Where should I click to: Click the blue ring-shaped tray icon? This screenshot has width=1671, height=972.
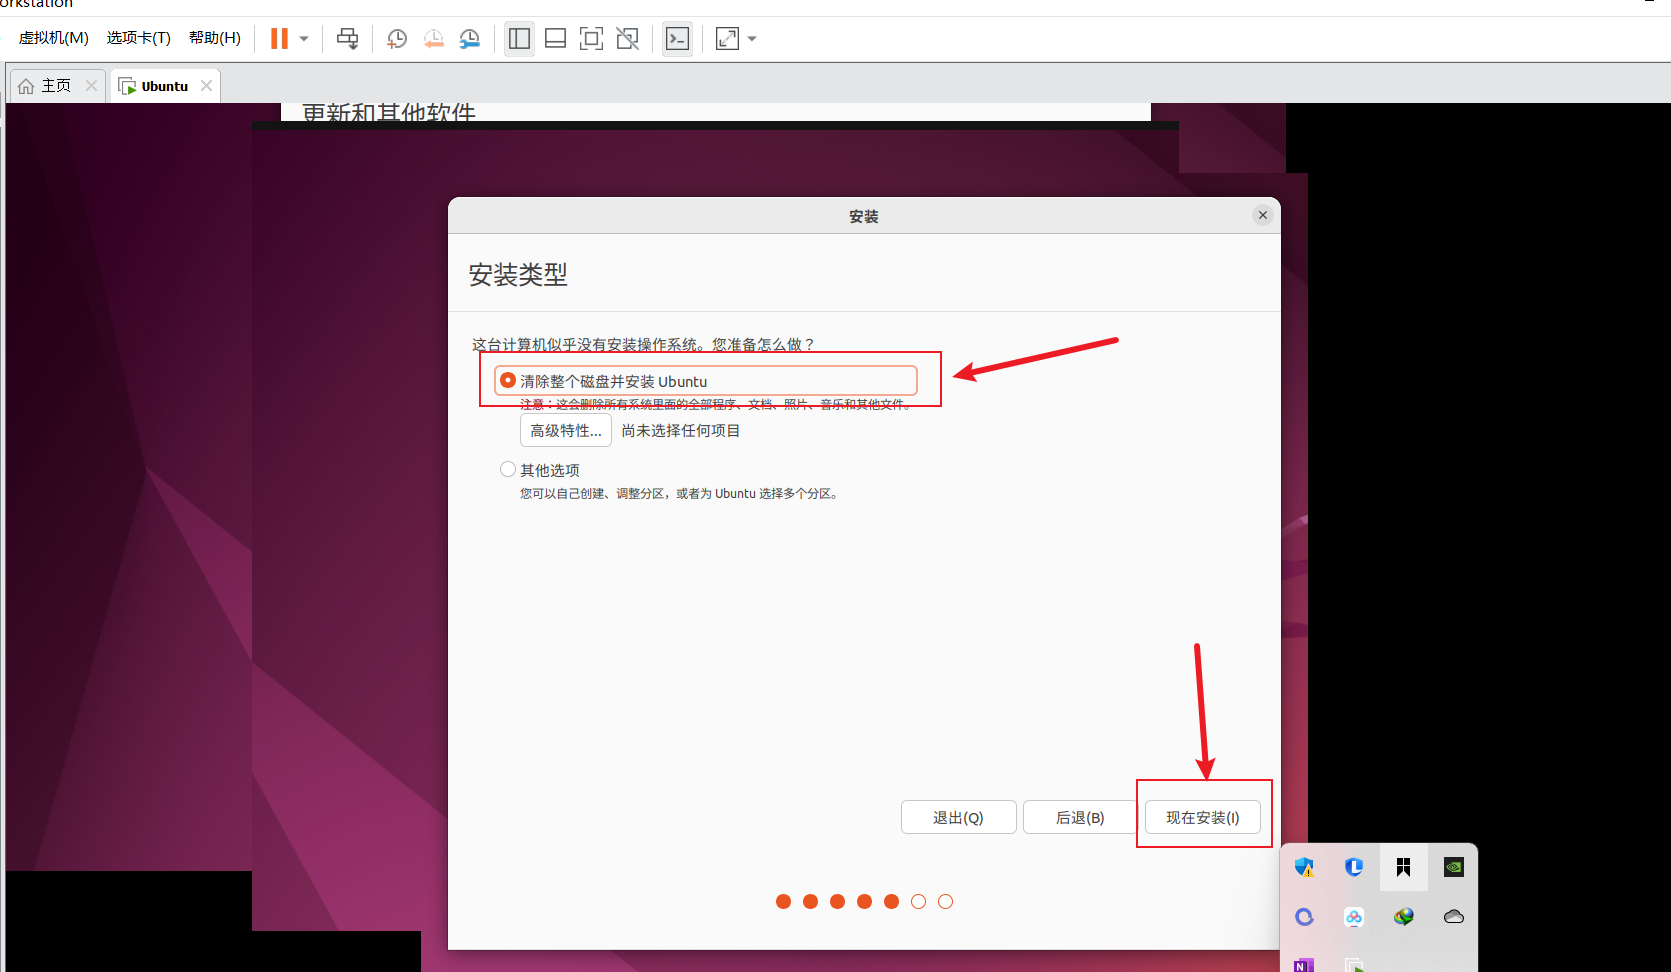point(1304,917)
